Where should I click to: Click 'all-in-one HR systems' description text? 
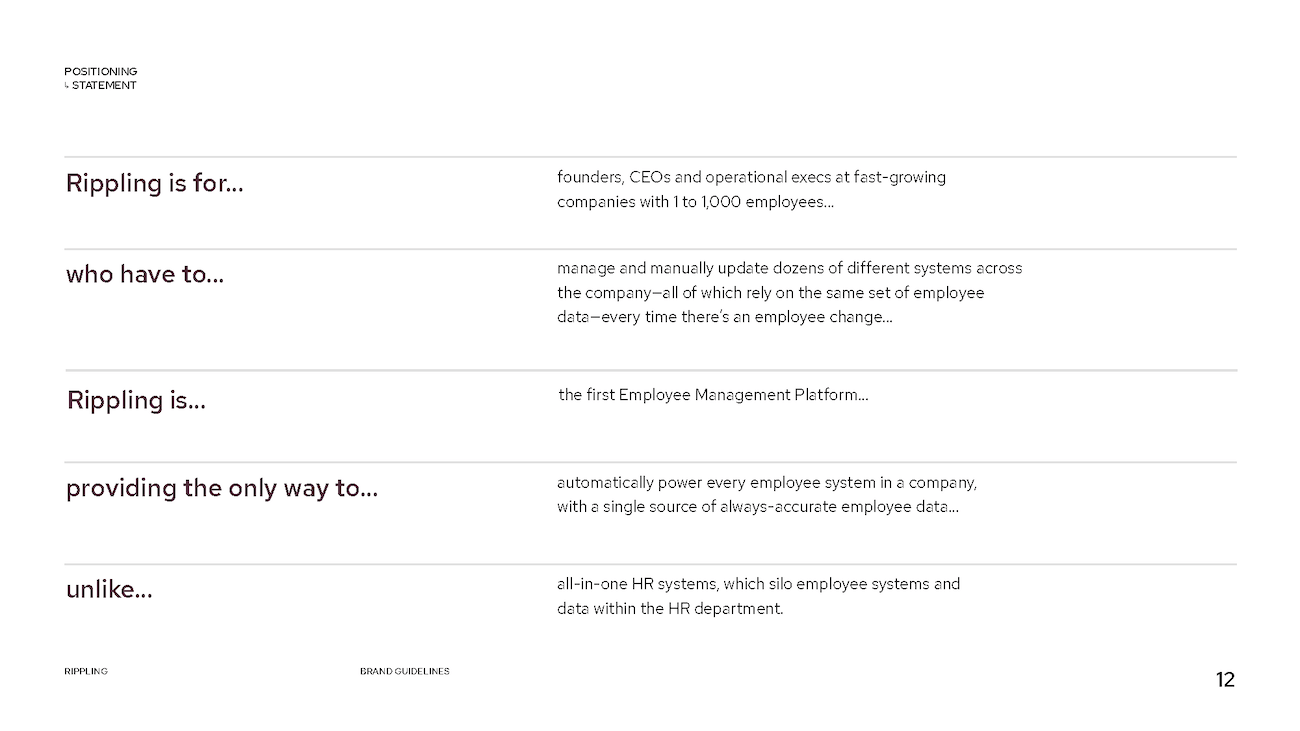(758, 596)
